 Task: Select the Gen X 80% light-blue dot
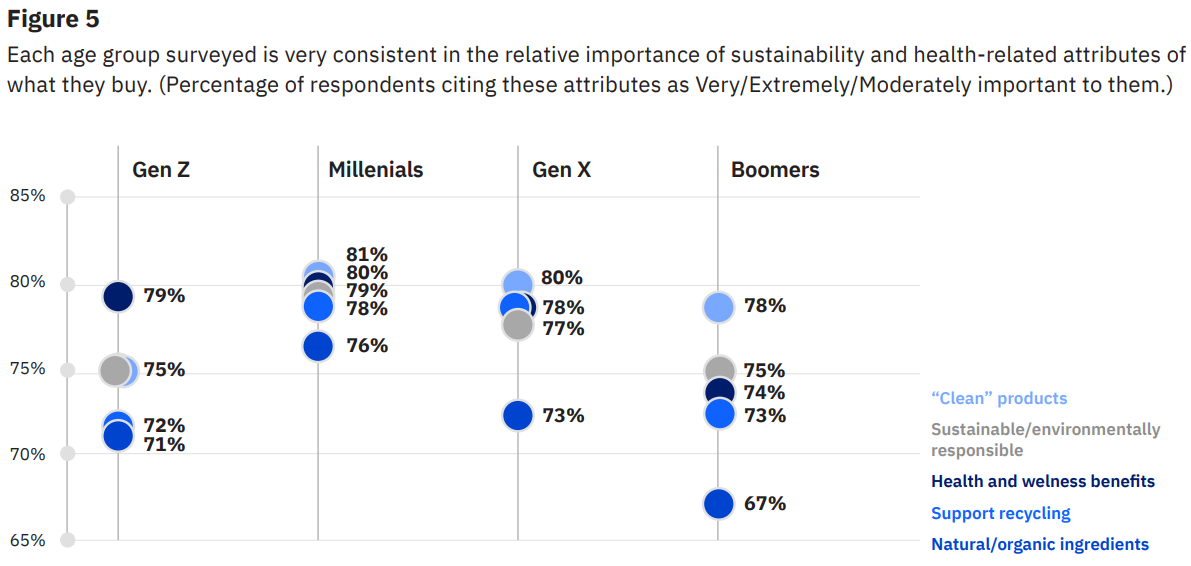click(518, 284)
